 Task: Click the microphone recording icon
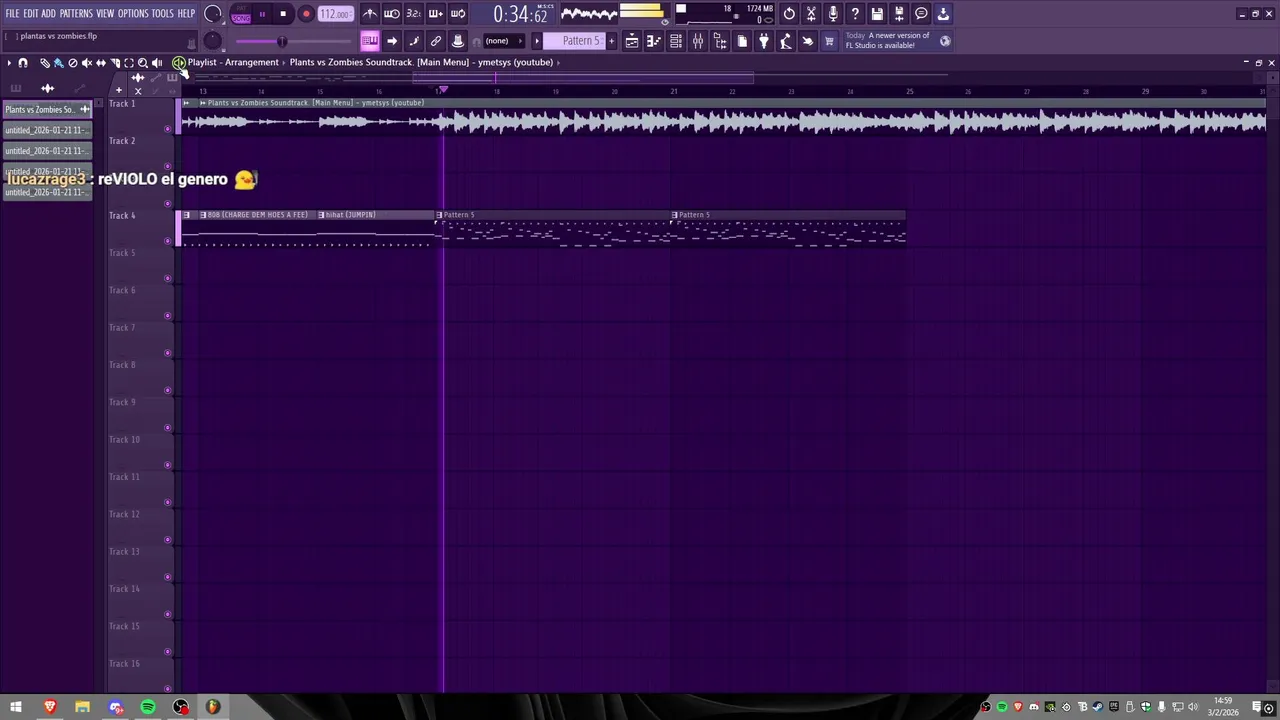click(833, 14)
